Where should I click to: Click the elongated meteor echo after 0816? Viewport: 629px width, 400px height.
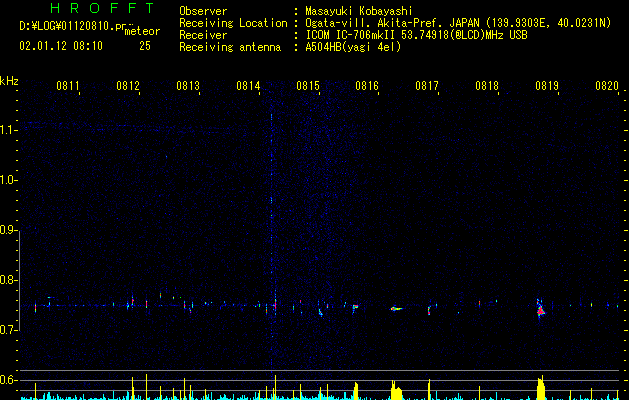[396, 309]
